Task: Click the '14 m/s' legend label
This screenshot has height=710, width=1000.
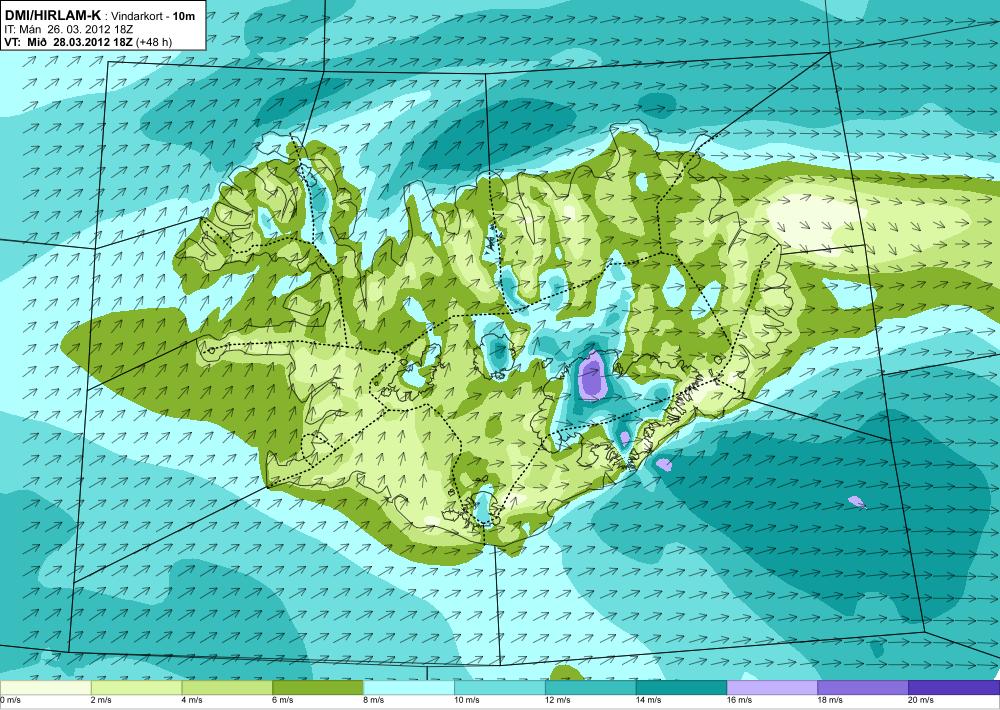Action: (649, 700)
